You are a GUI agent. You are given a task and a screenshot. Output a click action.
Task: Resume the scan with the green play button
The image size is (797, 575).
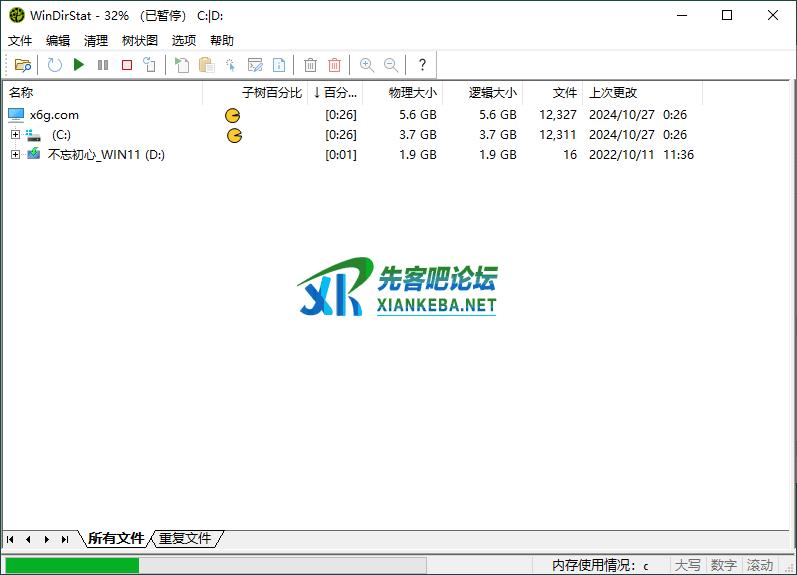[78, 65]
